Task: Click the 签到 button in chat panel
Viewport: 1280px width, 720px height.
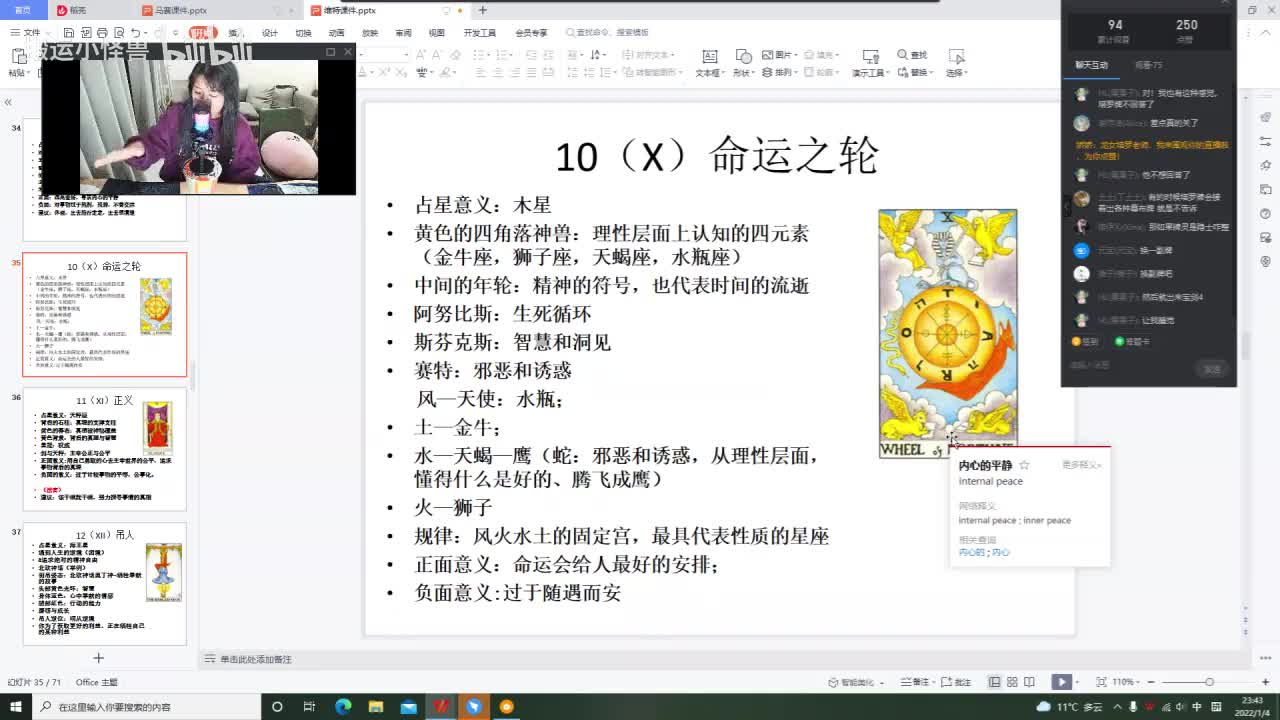Action: pyautogui.click(x=1084, y=341)
